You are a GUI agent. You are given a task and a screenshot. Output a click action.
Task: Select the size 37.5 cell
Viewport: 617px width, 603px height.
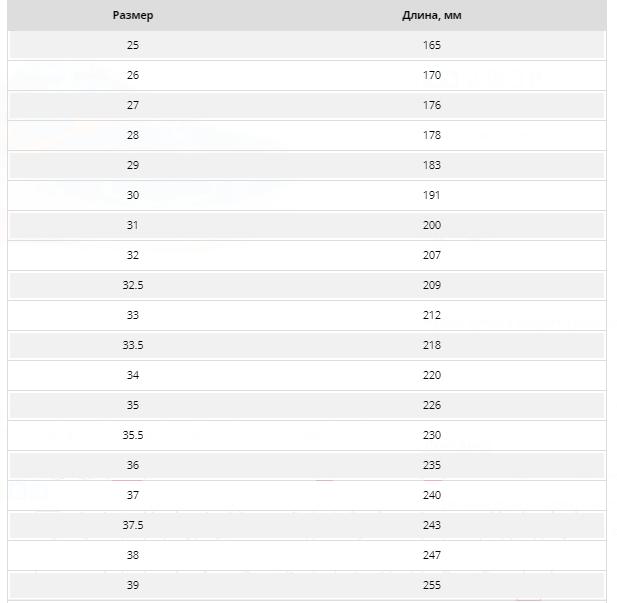tap(133, 525)
